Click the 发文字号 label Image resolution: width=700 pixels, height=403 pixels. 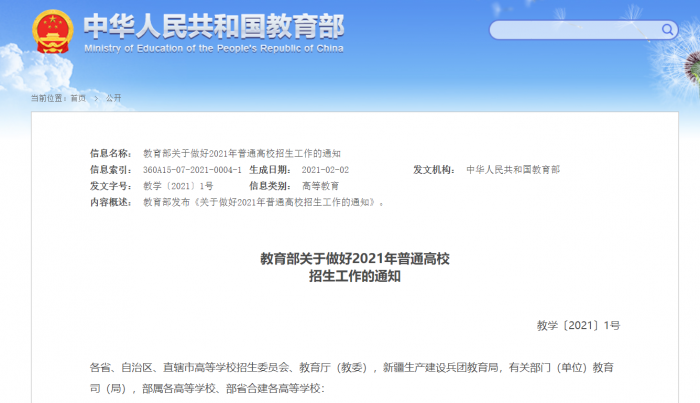[x=111, y=186]
